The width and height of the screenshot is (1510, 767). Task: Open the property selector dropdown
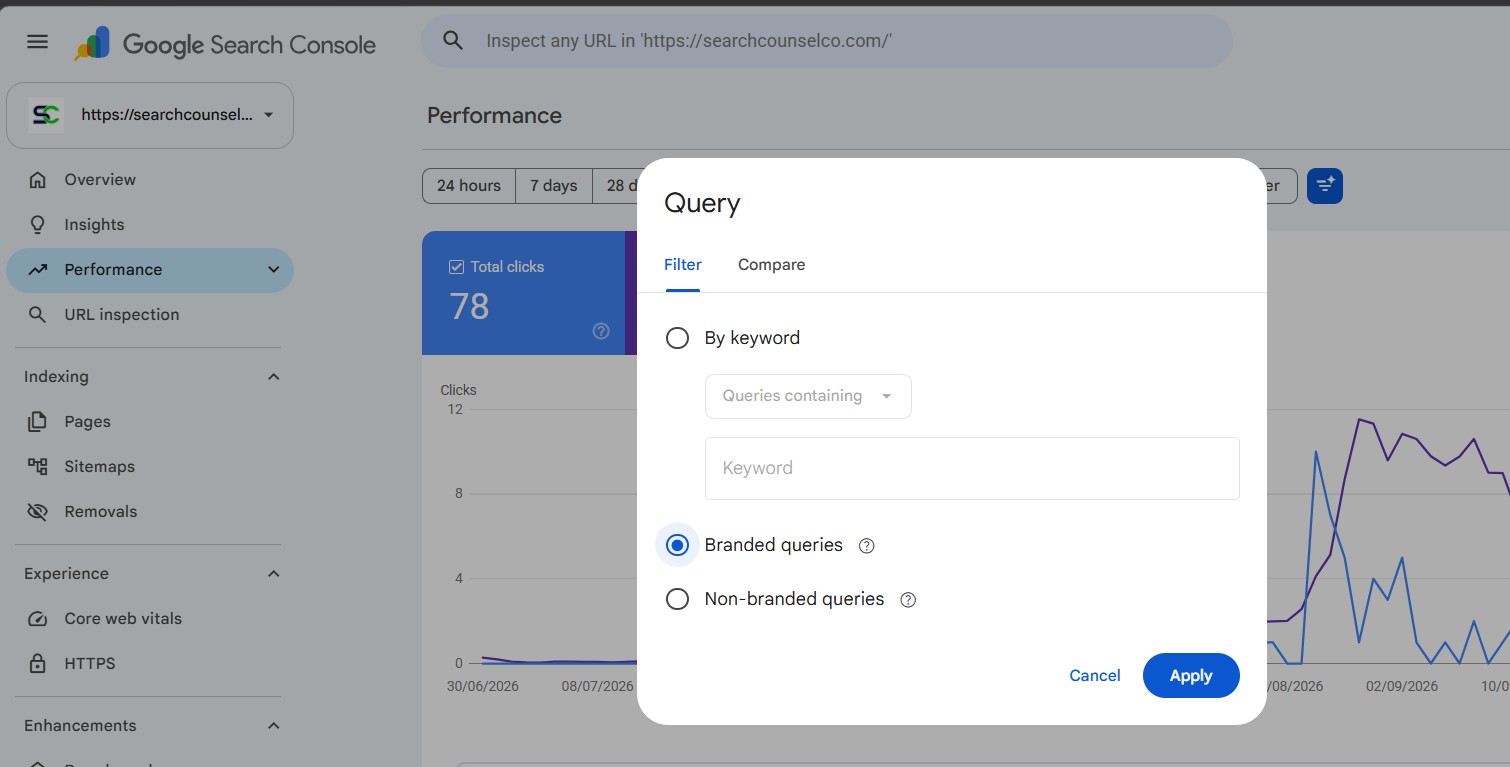coord(150,115)
